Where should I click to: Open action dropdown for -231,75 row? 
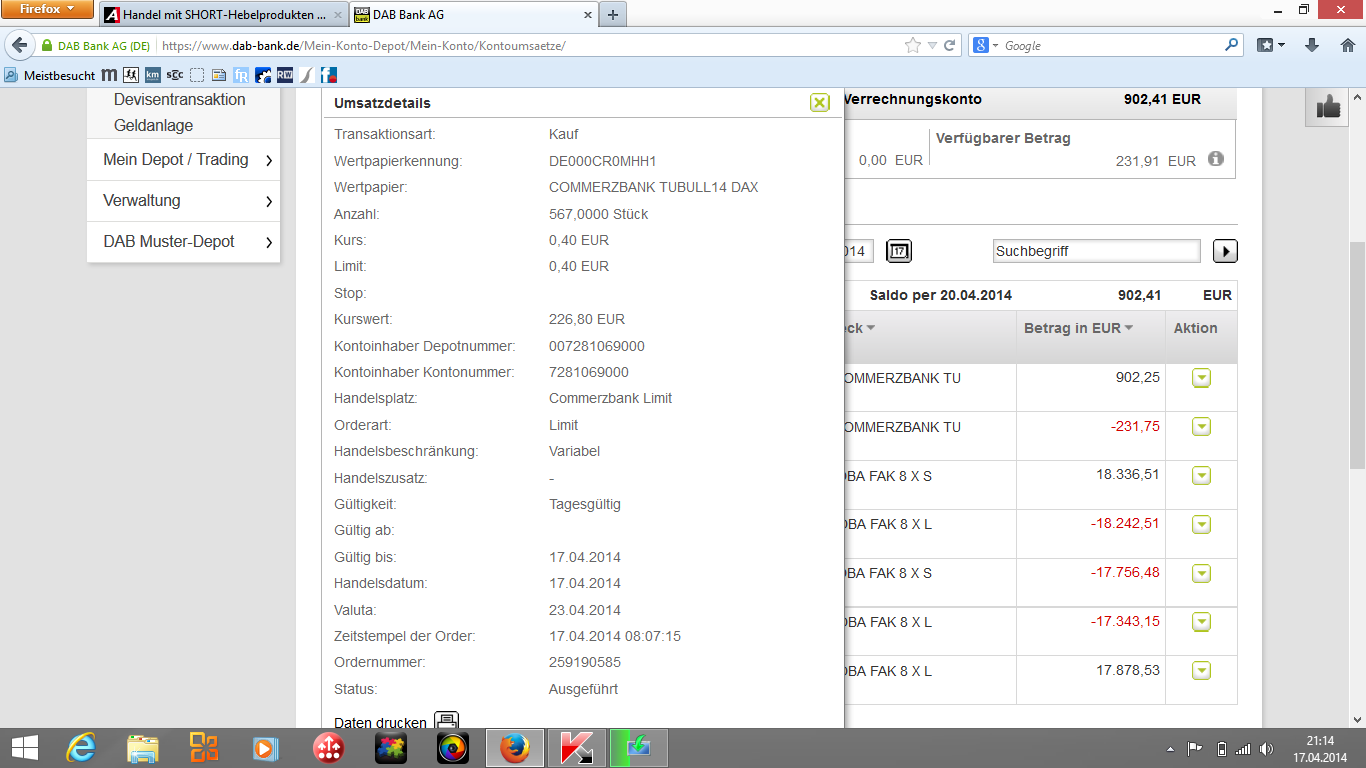tap(1201, 427)
